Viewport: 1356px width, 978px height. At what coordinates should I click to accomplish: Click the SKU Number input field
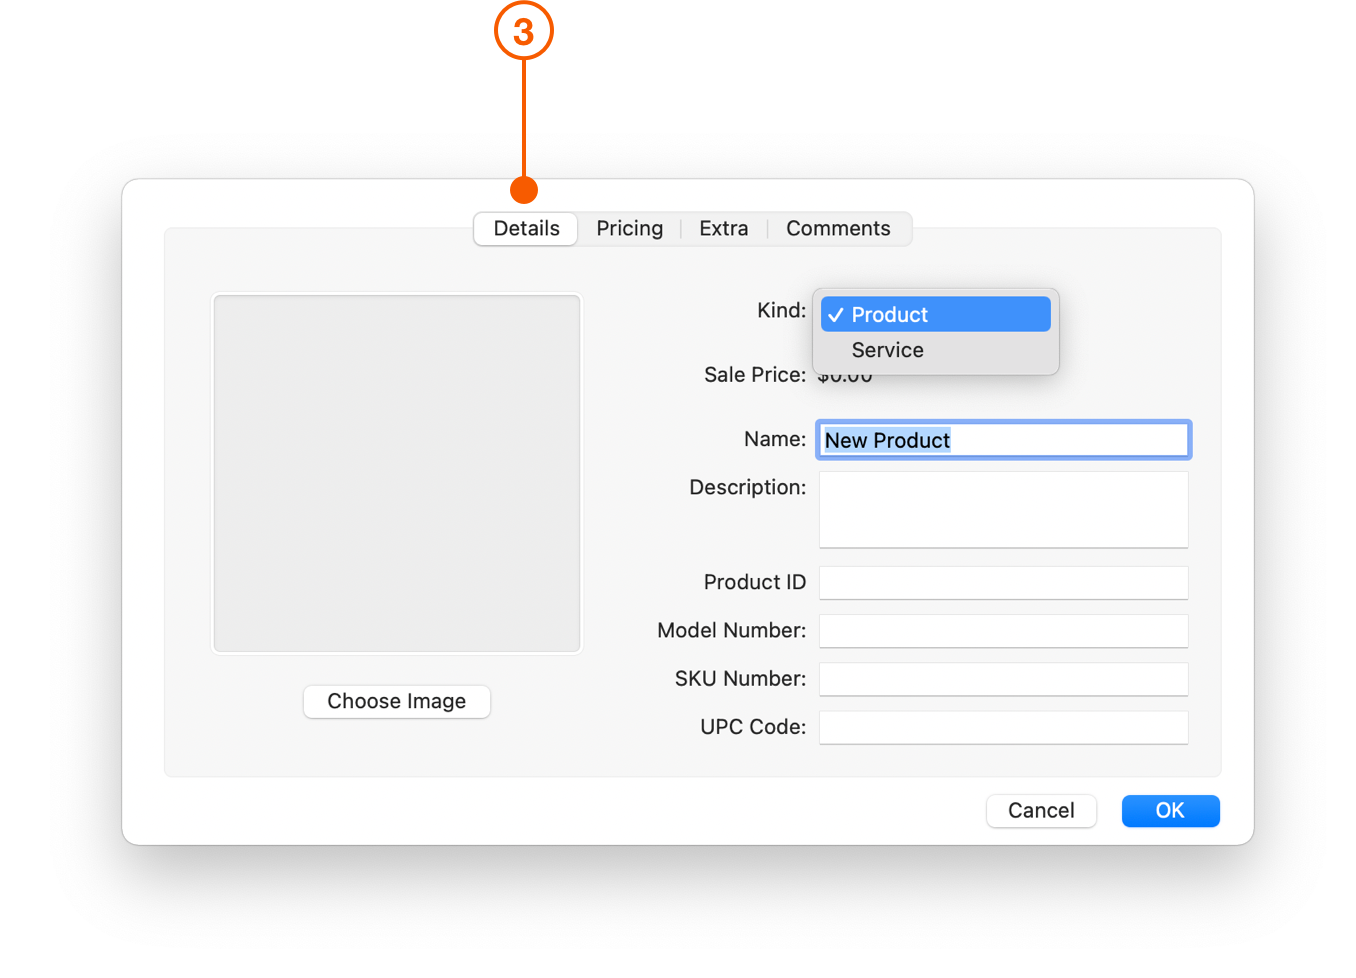pyautogui.click(x=1003, y=678)
